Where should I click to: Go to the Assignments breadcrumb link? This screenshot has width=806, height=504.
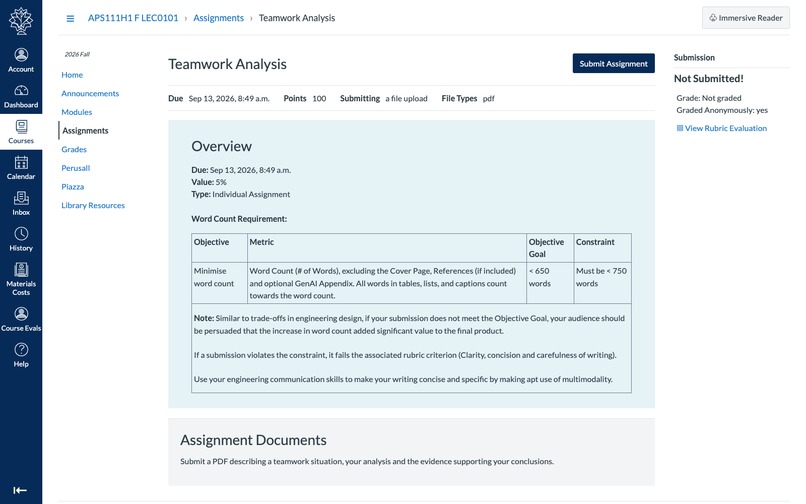218,18
